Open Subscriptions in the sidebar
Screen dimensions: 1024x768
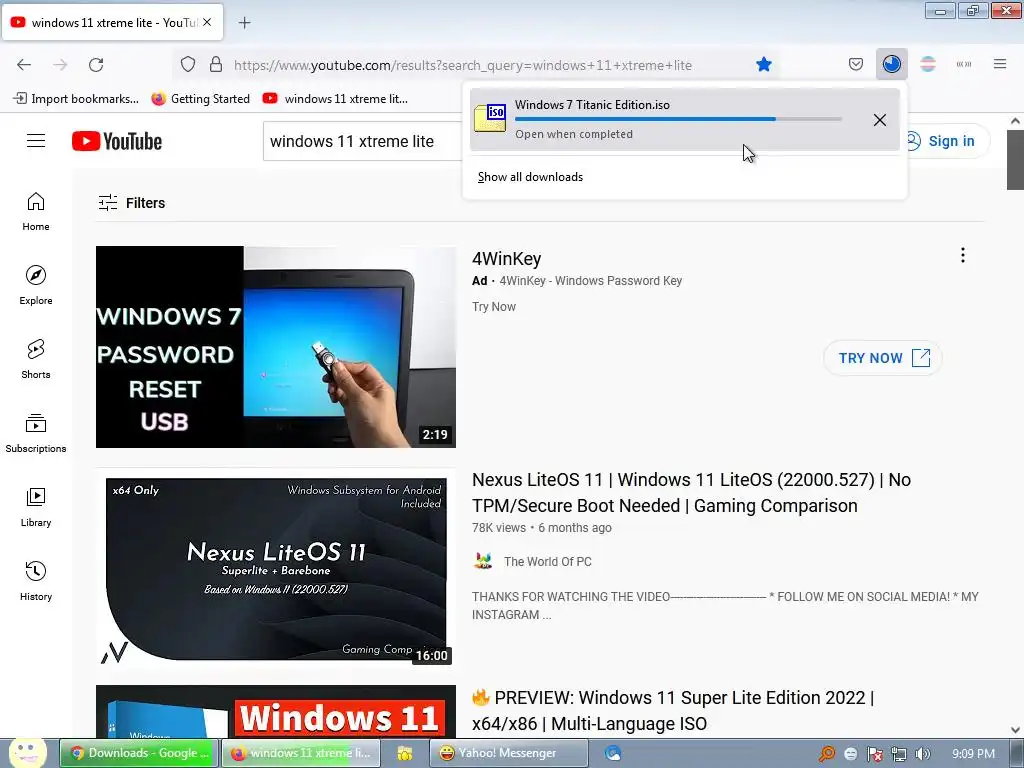point(36,433)
